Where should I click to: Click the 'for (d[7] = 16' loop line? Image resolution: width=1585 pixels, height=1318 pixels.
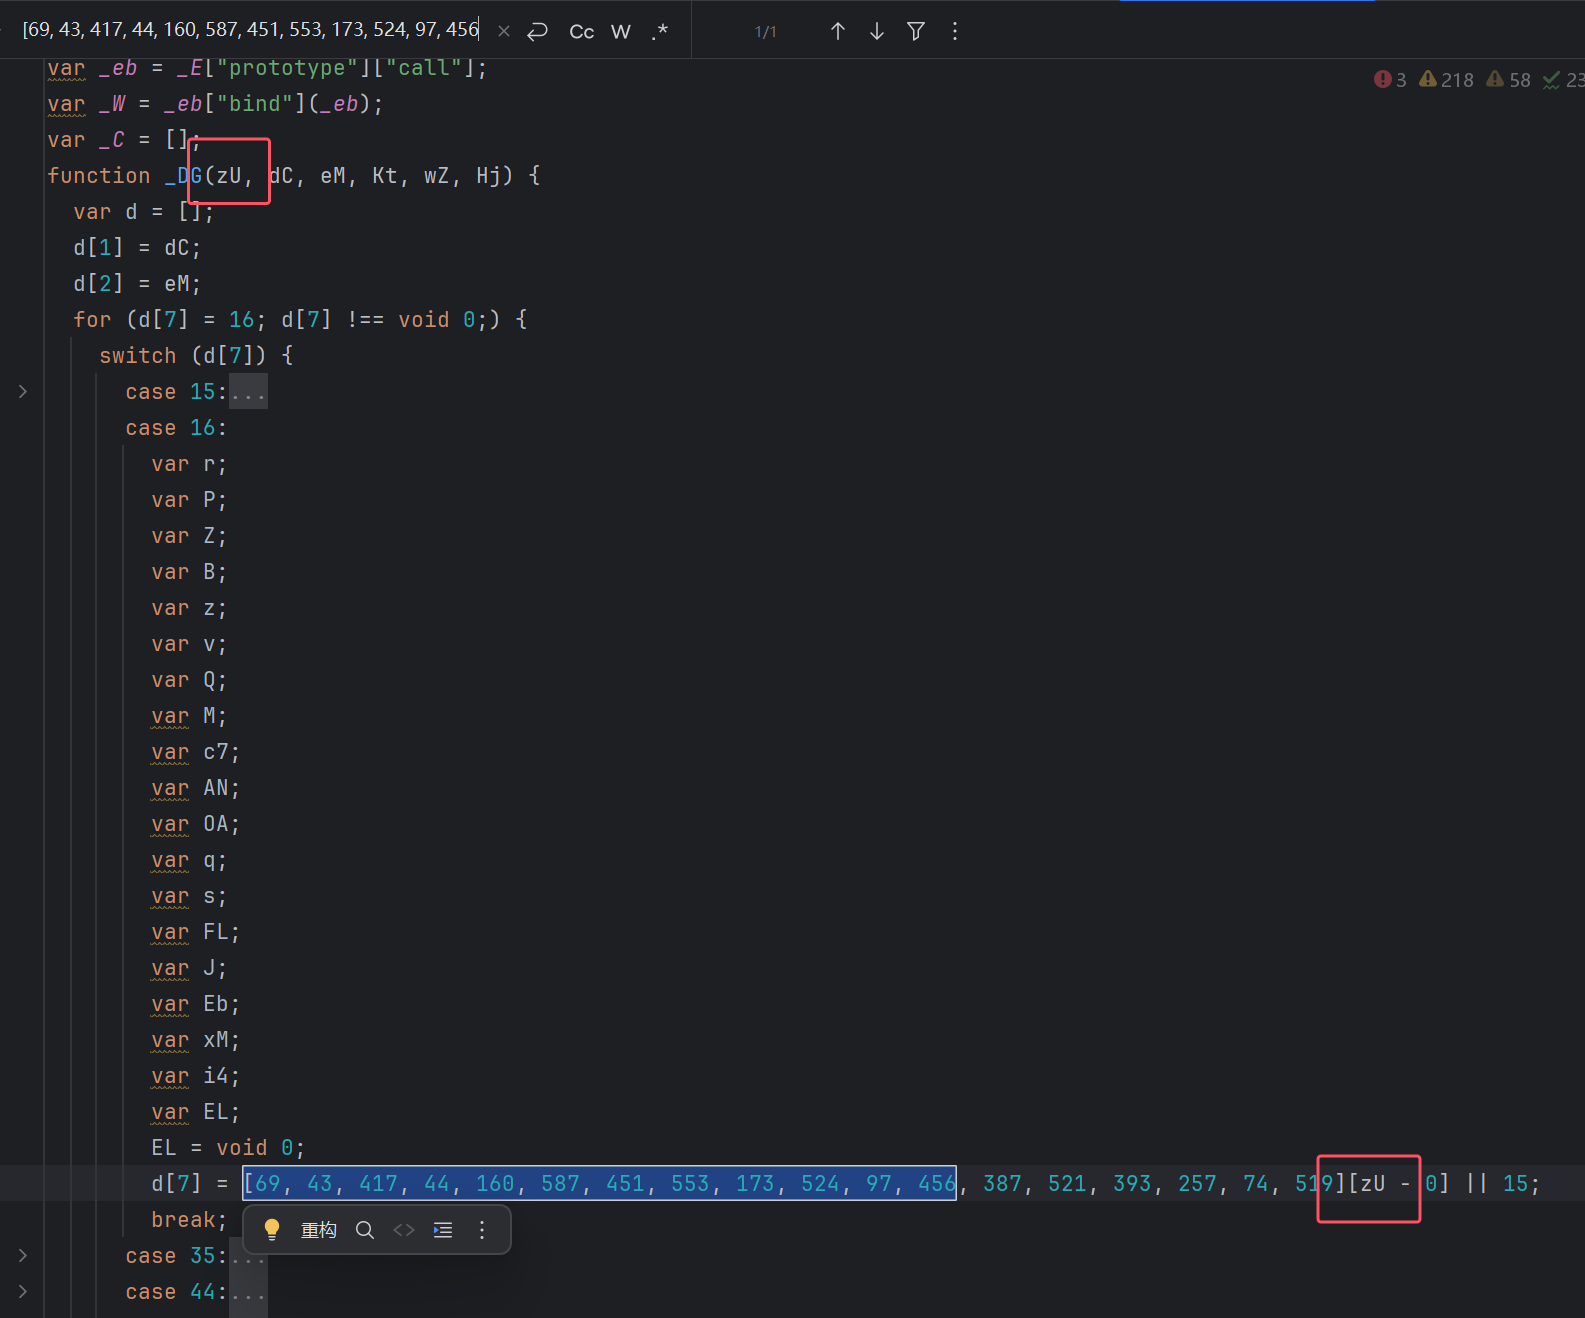(x=300, y=320)
